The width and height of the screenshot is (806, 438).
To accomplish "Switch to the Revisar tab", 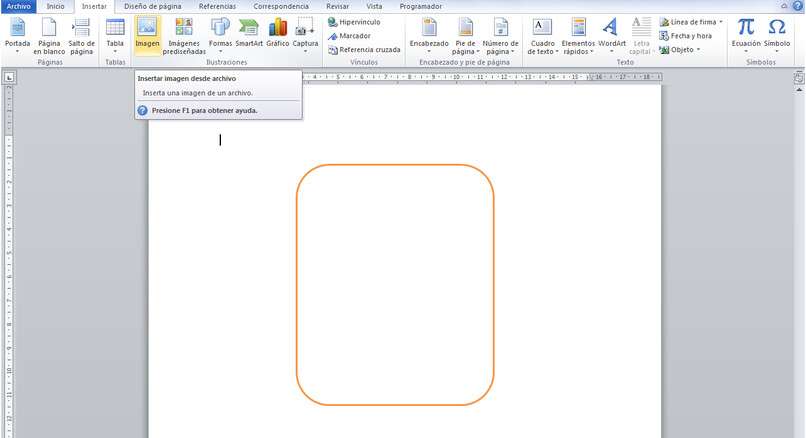I will tap(337, 7).
